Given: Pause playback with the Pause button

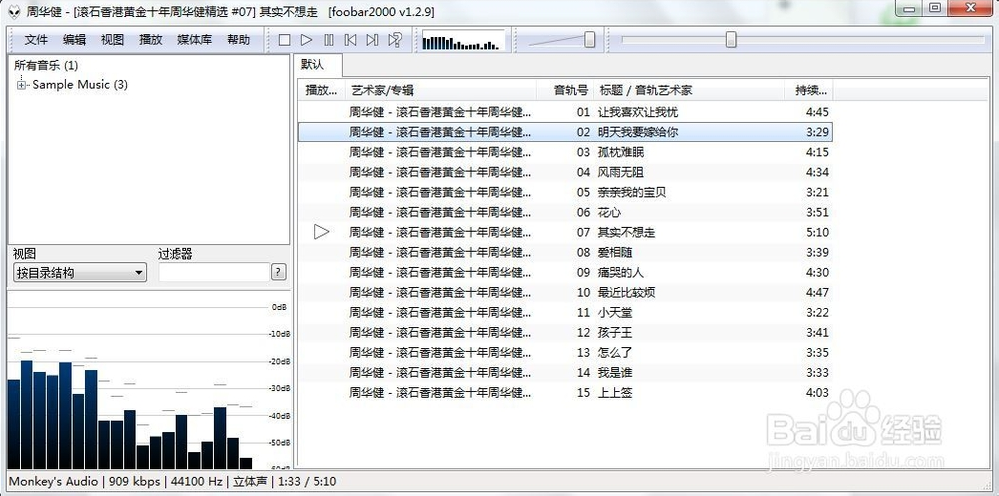Looking at the screenshot, I should coord(329,40).
